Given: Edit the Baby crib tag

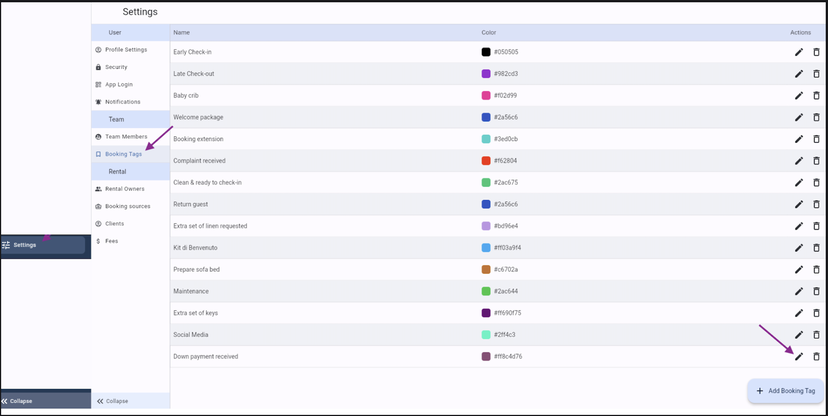Looking at the screenshot, I should [799, 96].
